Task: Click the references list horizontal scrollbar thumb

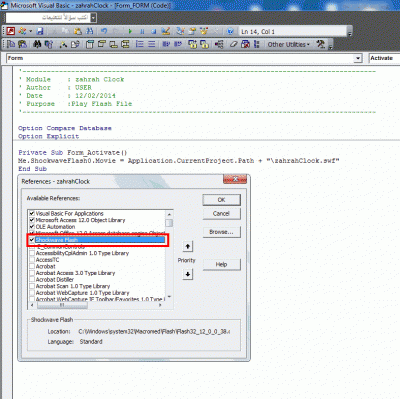Action: coord(62,305)
